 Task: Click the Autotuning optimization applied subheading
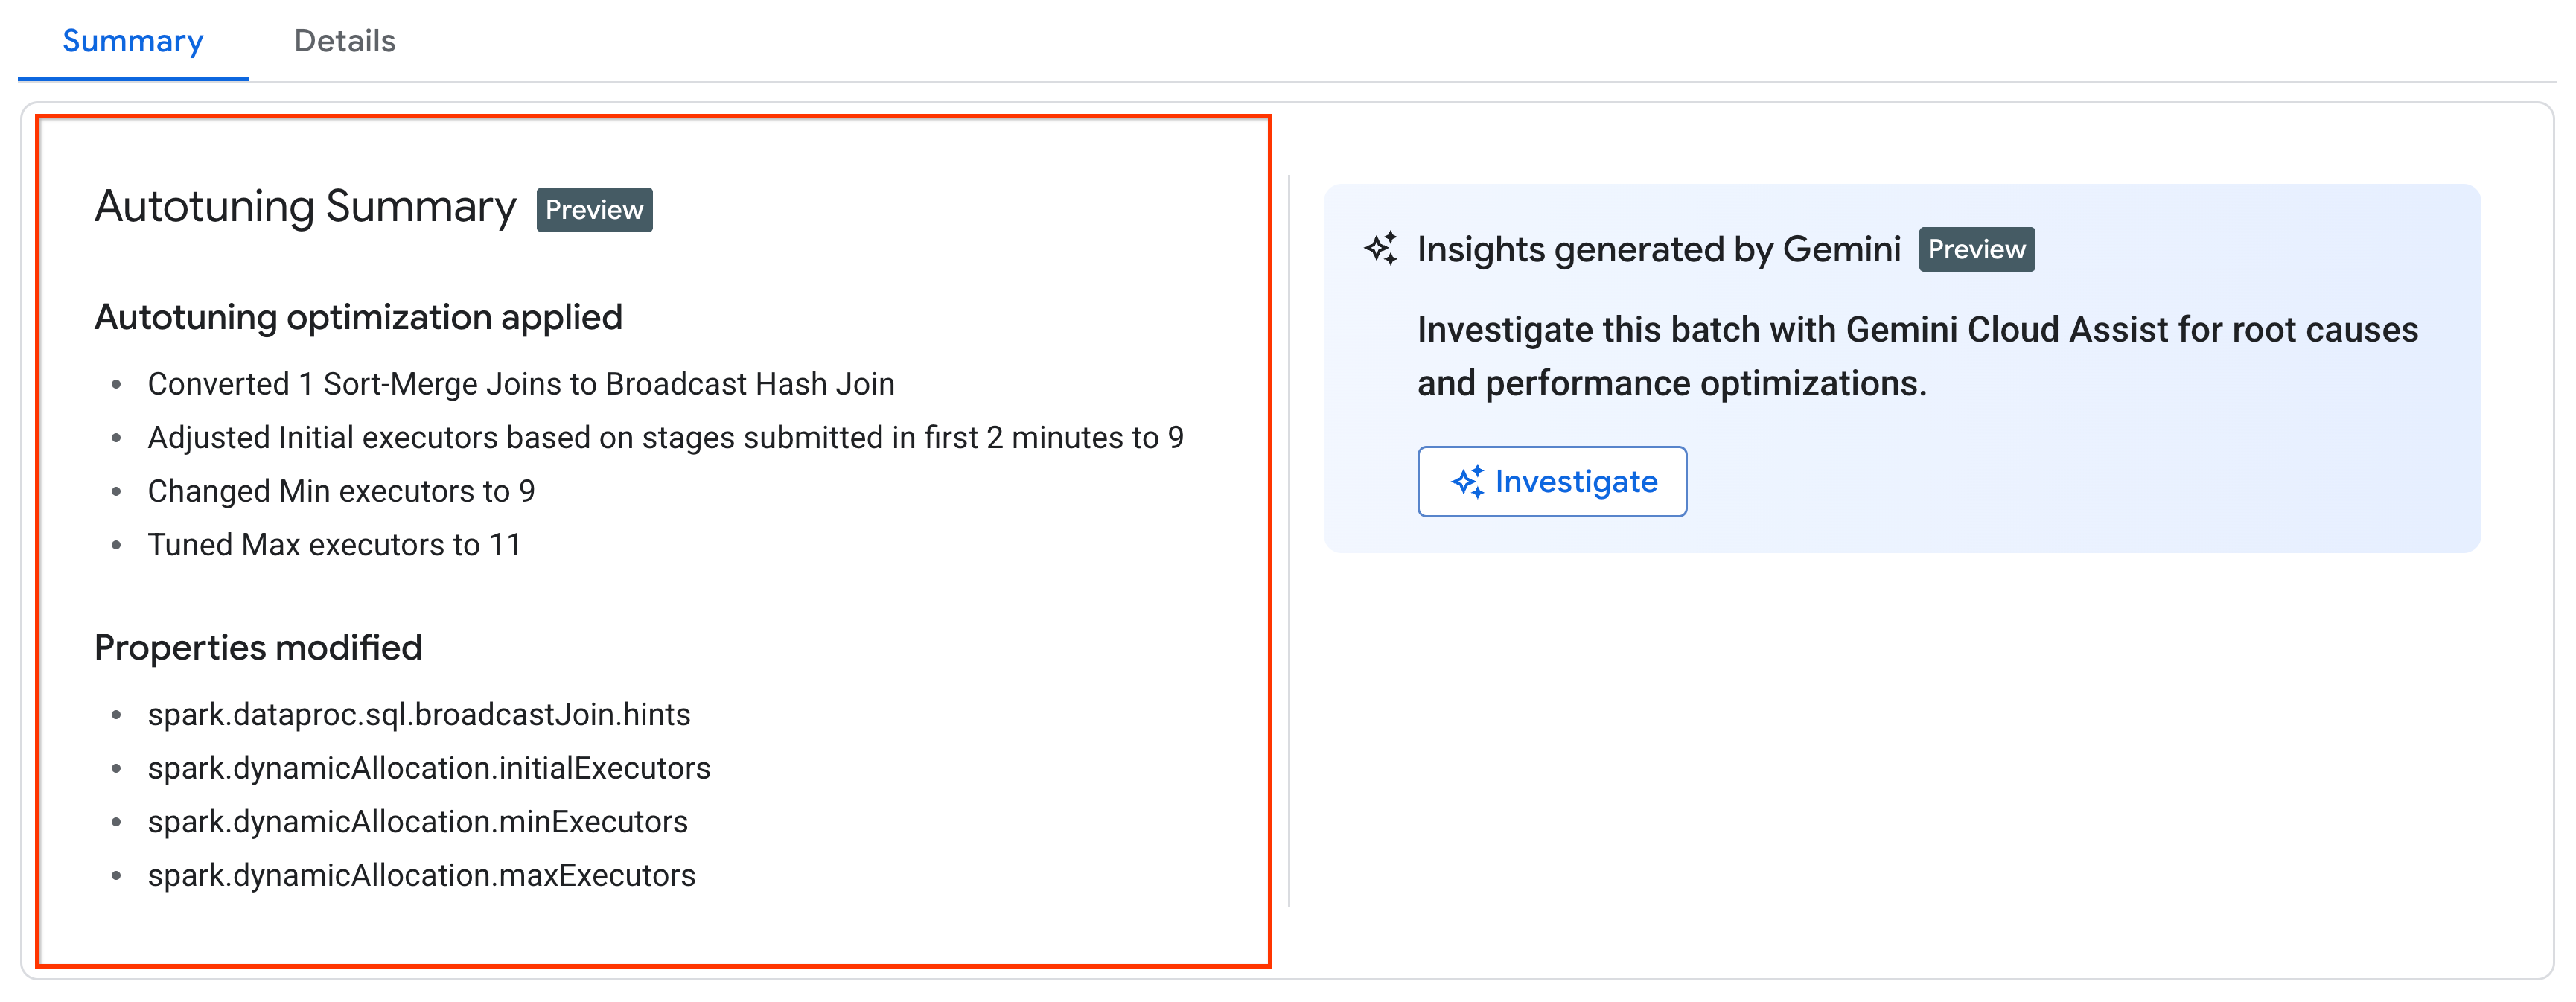358,317
